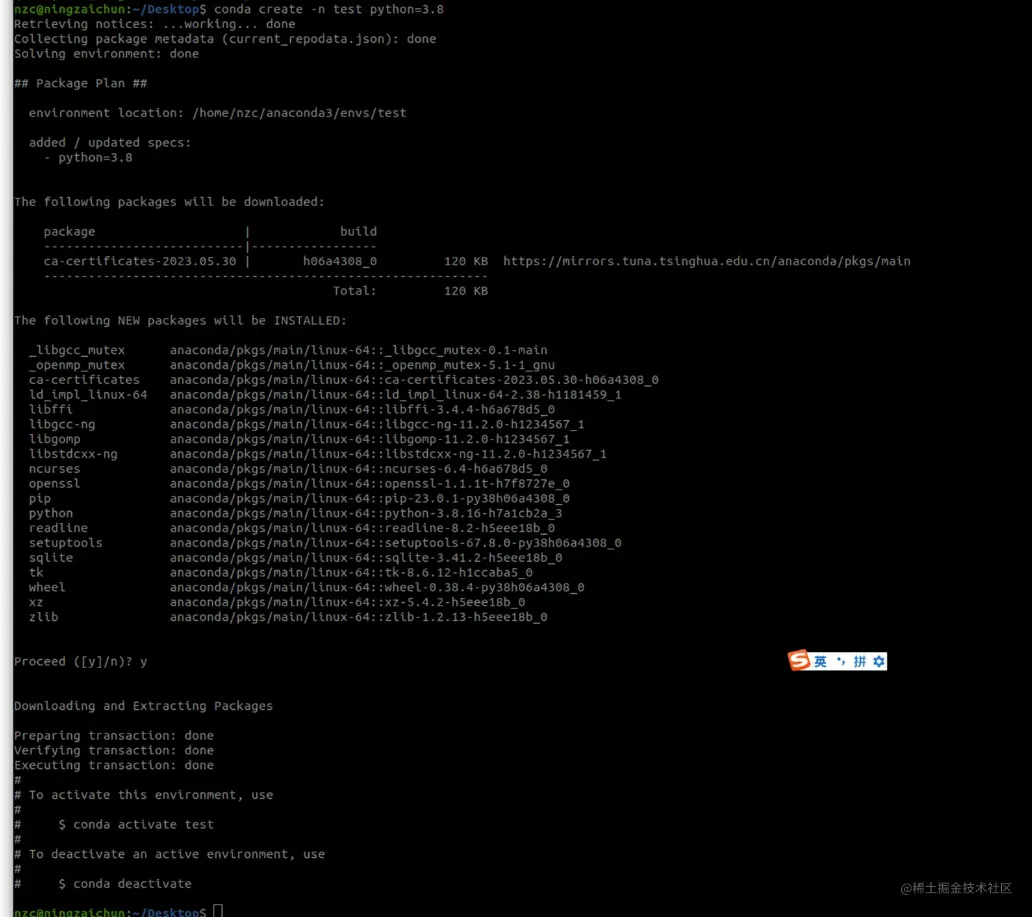Image resolution: width=1032 pixels, height=917 pixels.
Task: Click 'libstdcxx-ng-11.2.0-h1234567_1' package path
Action: [388, 454]
